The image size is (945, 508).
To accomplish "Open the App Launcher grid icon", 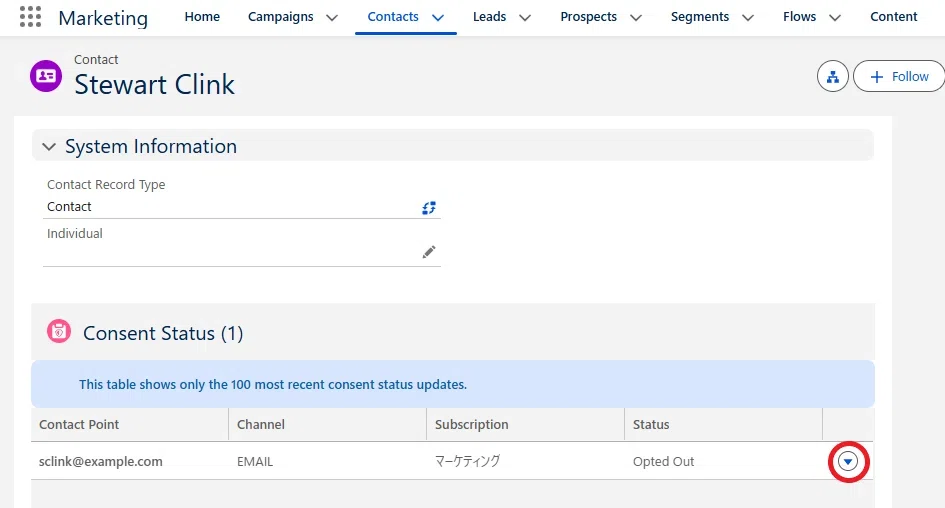I will click(x=30, y=17).
